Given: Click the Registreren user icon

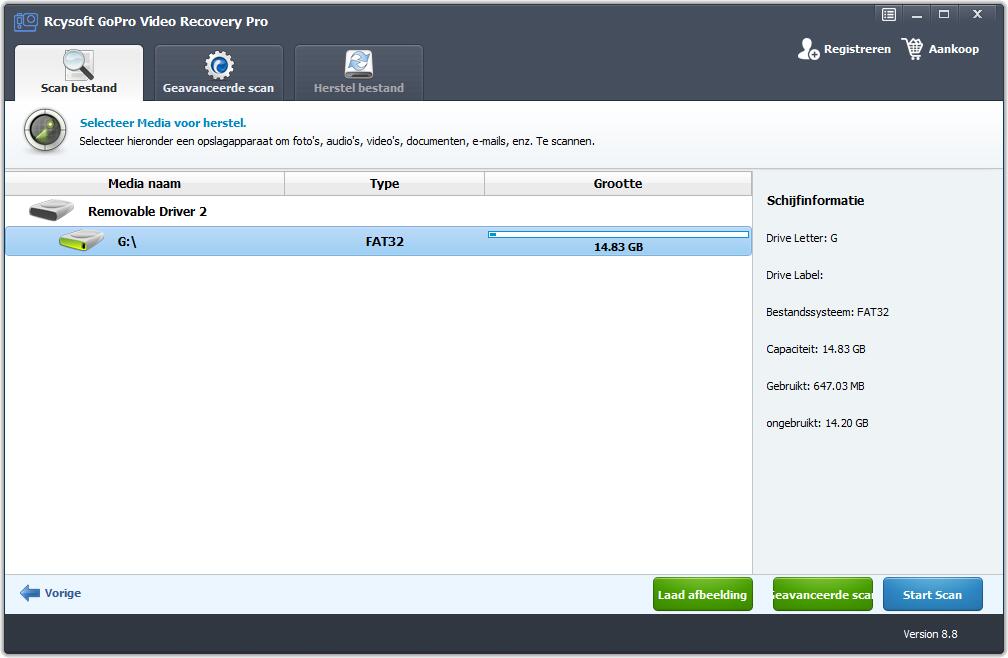Looking at the screenshot, I should tap(808, 49).
